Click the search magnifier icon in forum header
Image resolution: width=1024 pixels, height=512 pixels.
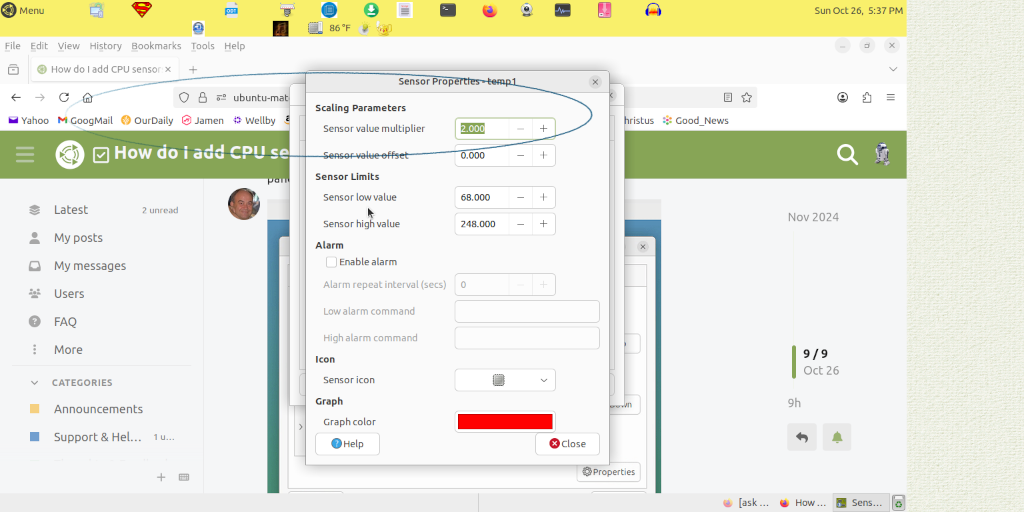click(x=847, y=154)
